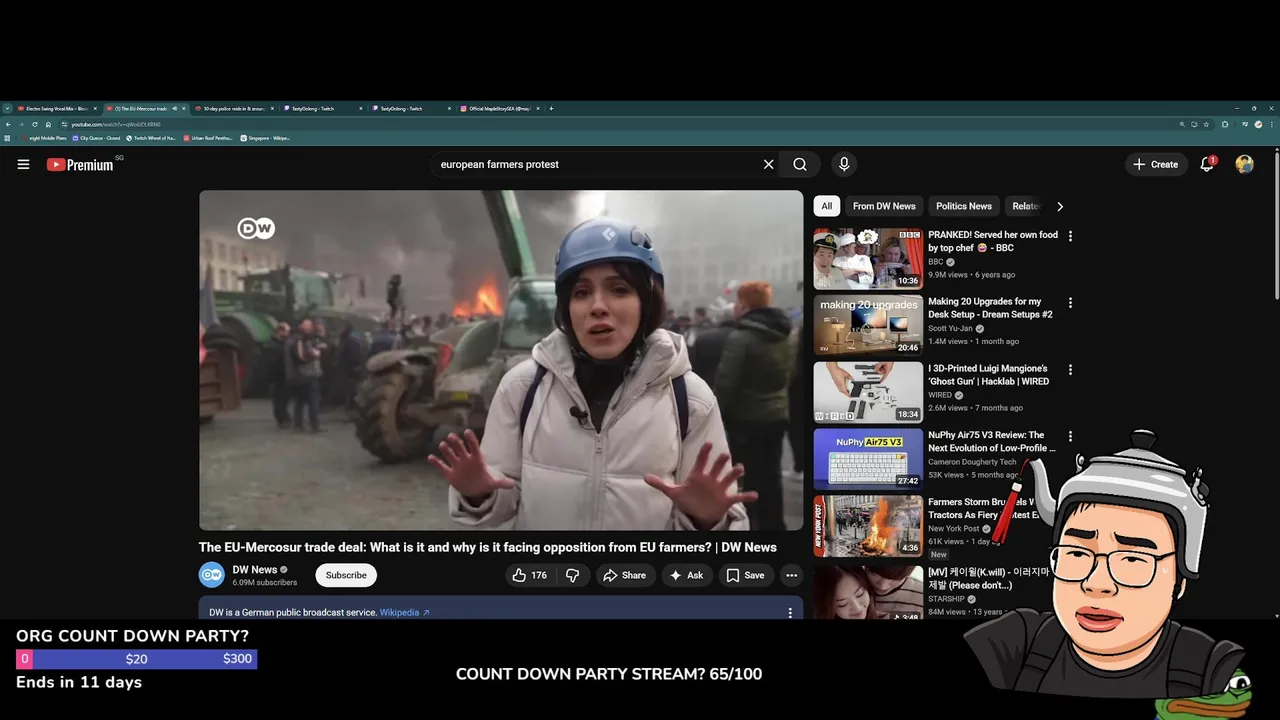Viewport: 1280px width, 720px height.
Task: Open Singapore - Wikipe... bookmark
Action: [x=265, y=138]
